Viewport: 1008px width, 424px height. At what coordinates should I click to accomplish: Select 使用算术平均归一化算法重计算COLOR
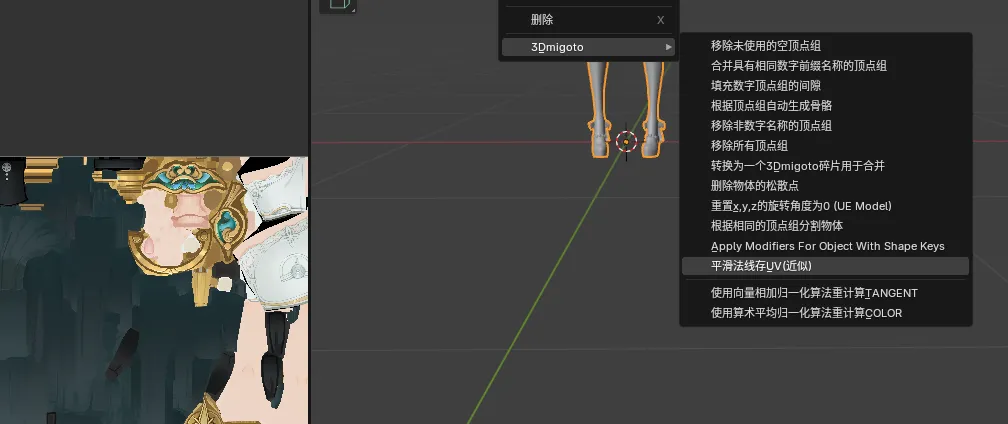point(825,313)
